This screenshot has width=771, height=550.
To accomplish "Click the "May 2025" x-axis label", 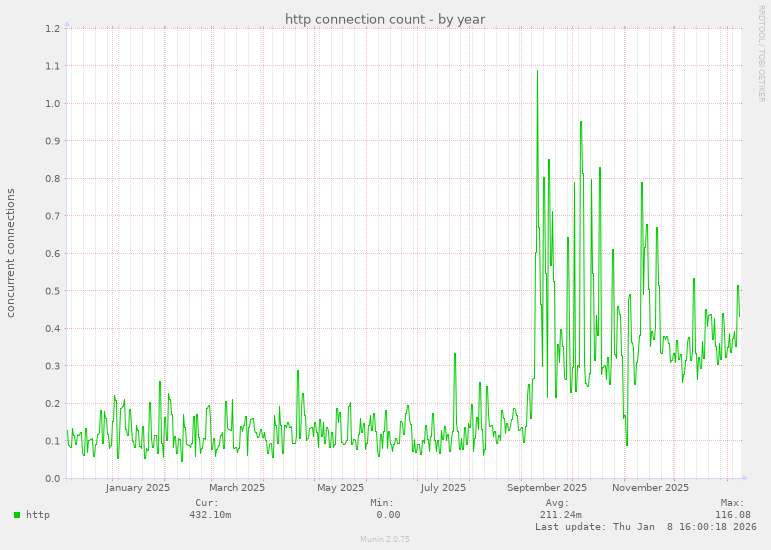I will [340, 488].
